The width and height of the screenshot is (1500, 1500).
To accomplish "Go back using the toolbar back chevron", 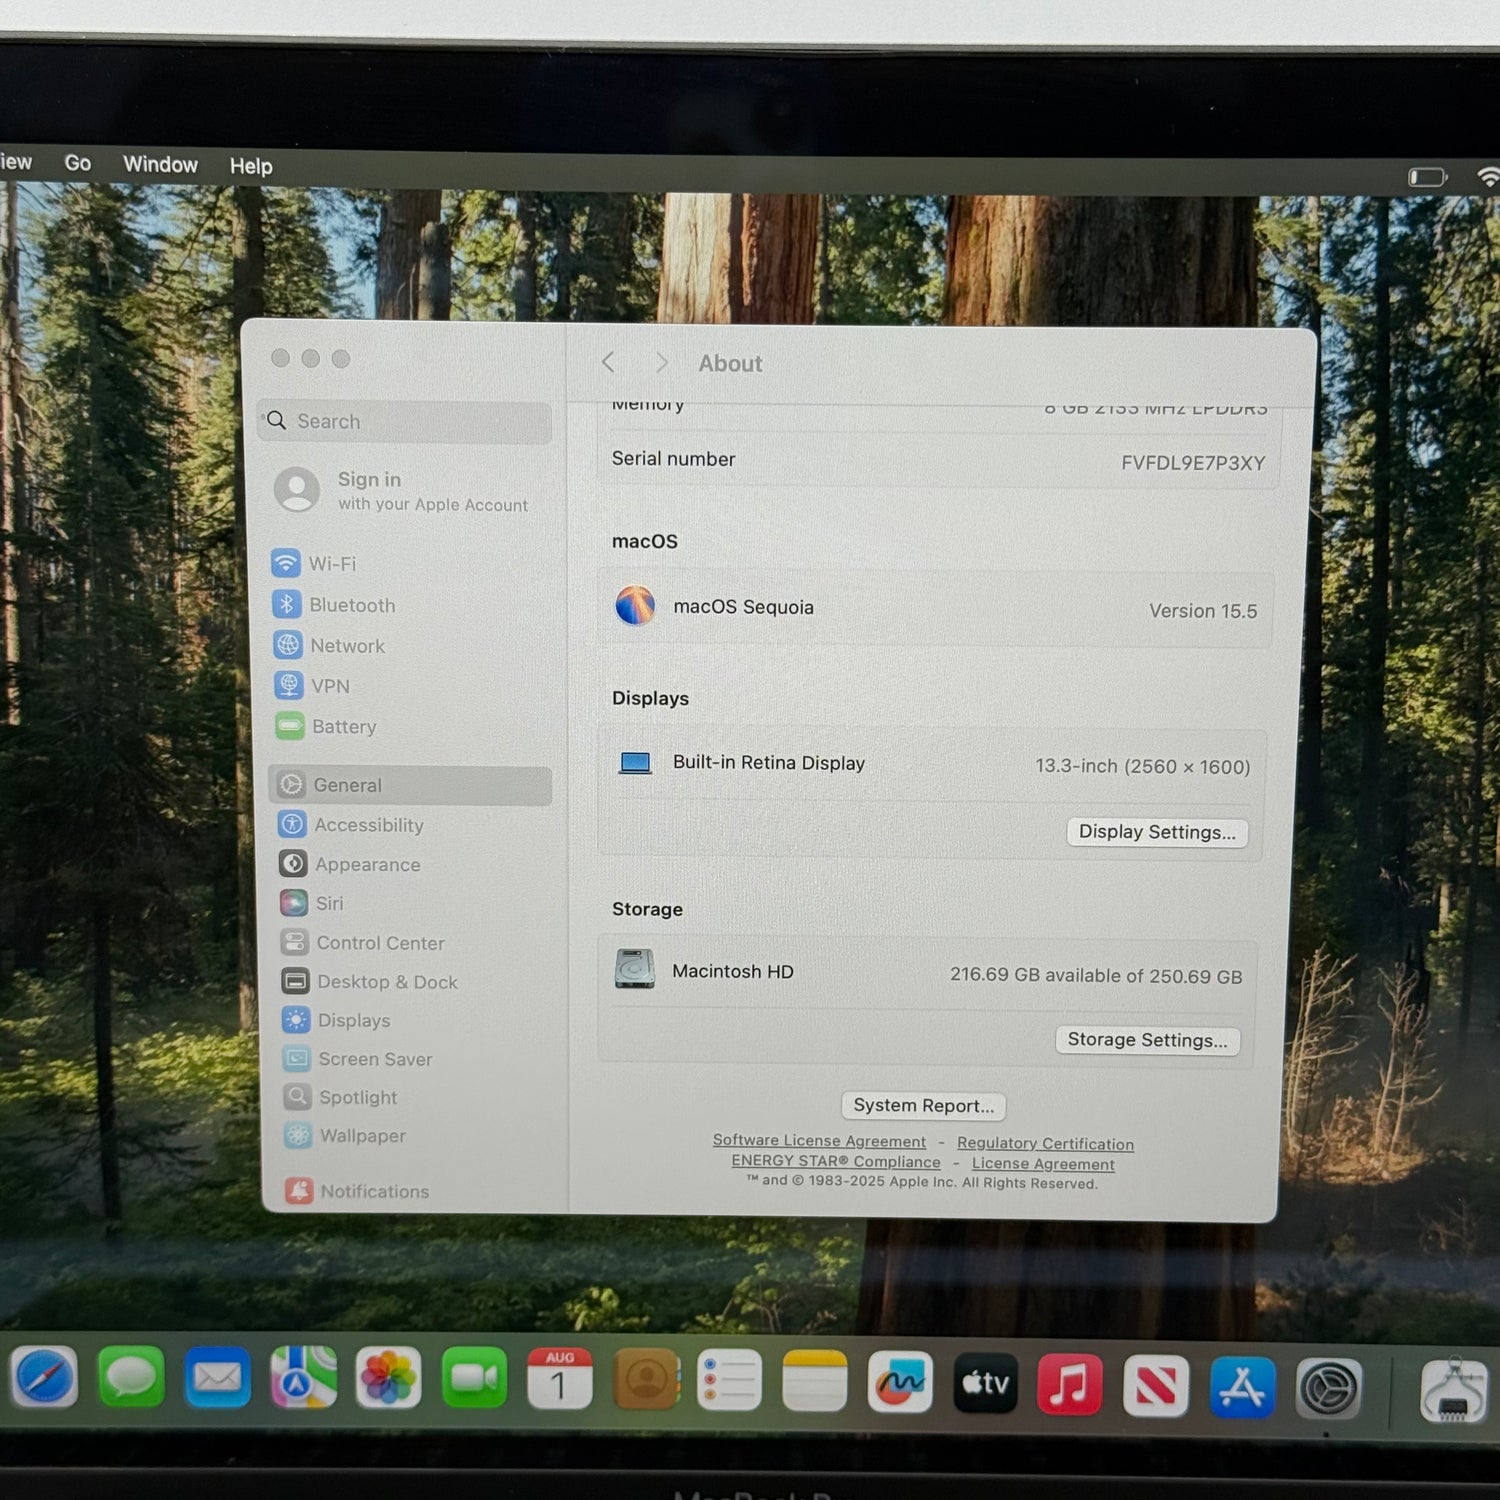I will coord(608,362).
